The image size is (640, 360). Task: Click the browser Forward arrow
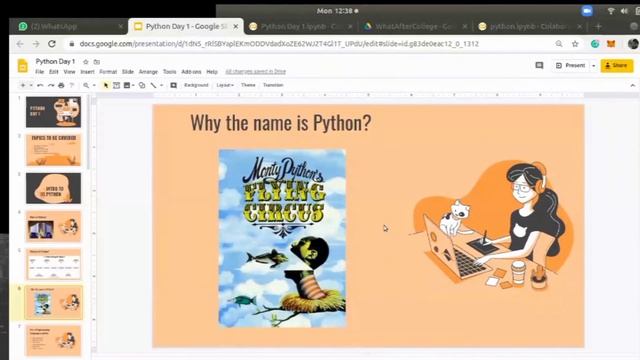click(36, 44)
